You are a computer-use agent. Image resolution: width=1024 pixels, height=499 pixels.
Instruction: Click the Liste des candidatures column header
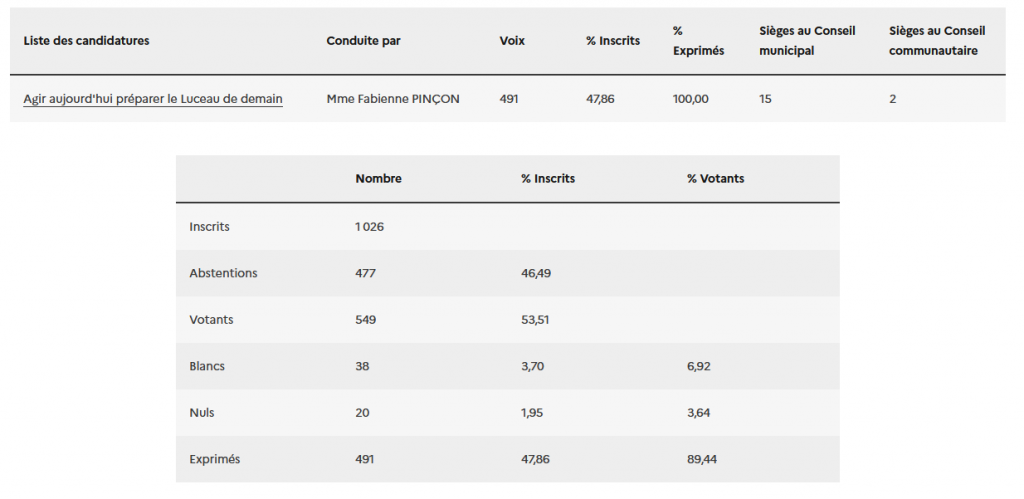coord(86,41)
